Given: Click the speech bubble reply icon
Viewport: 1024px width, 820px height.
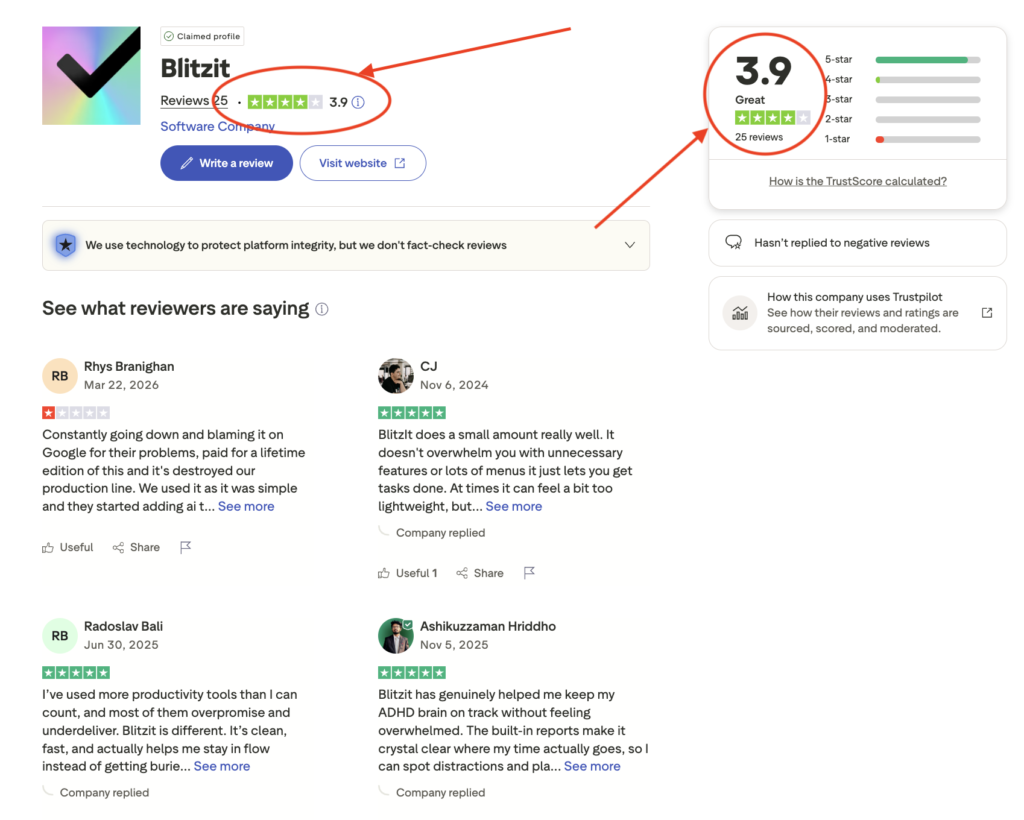Looking at the screenshot, I should [x=733, y=243].
